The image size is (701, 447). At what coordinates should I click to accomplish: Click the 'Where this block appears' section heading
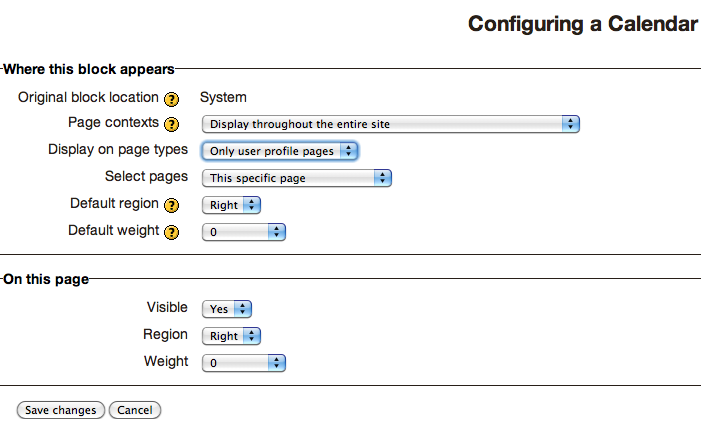tap(89, 69)
